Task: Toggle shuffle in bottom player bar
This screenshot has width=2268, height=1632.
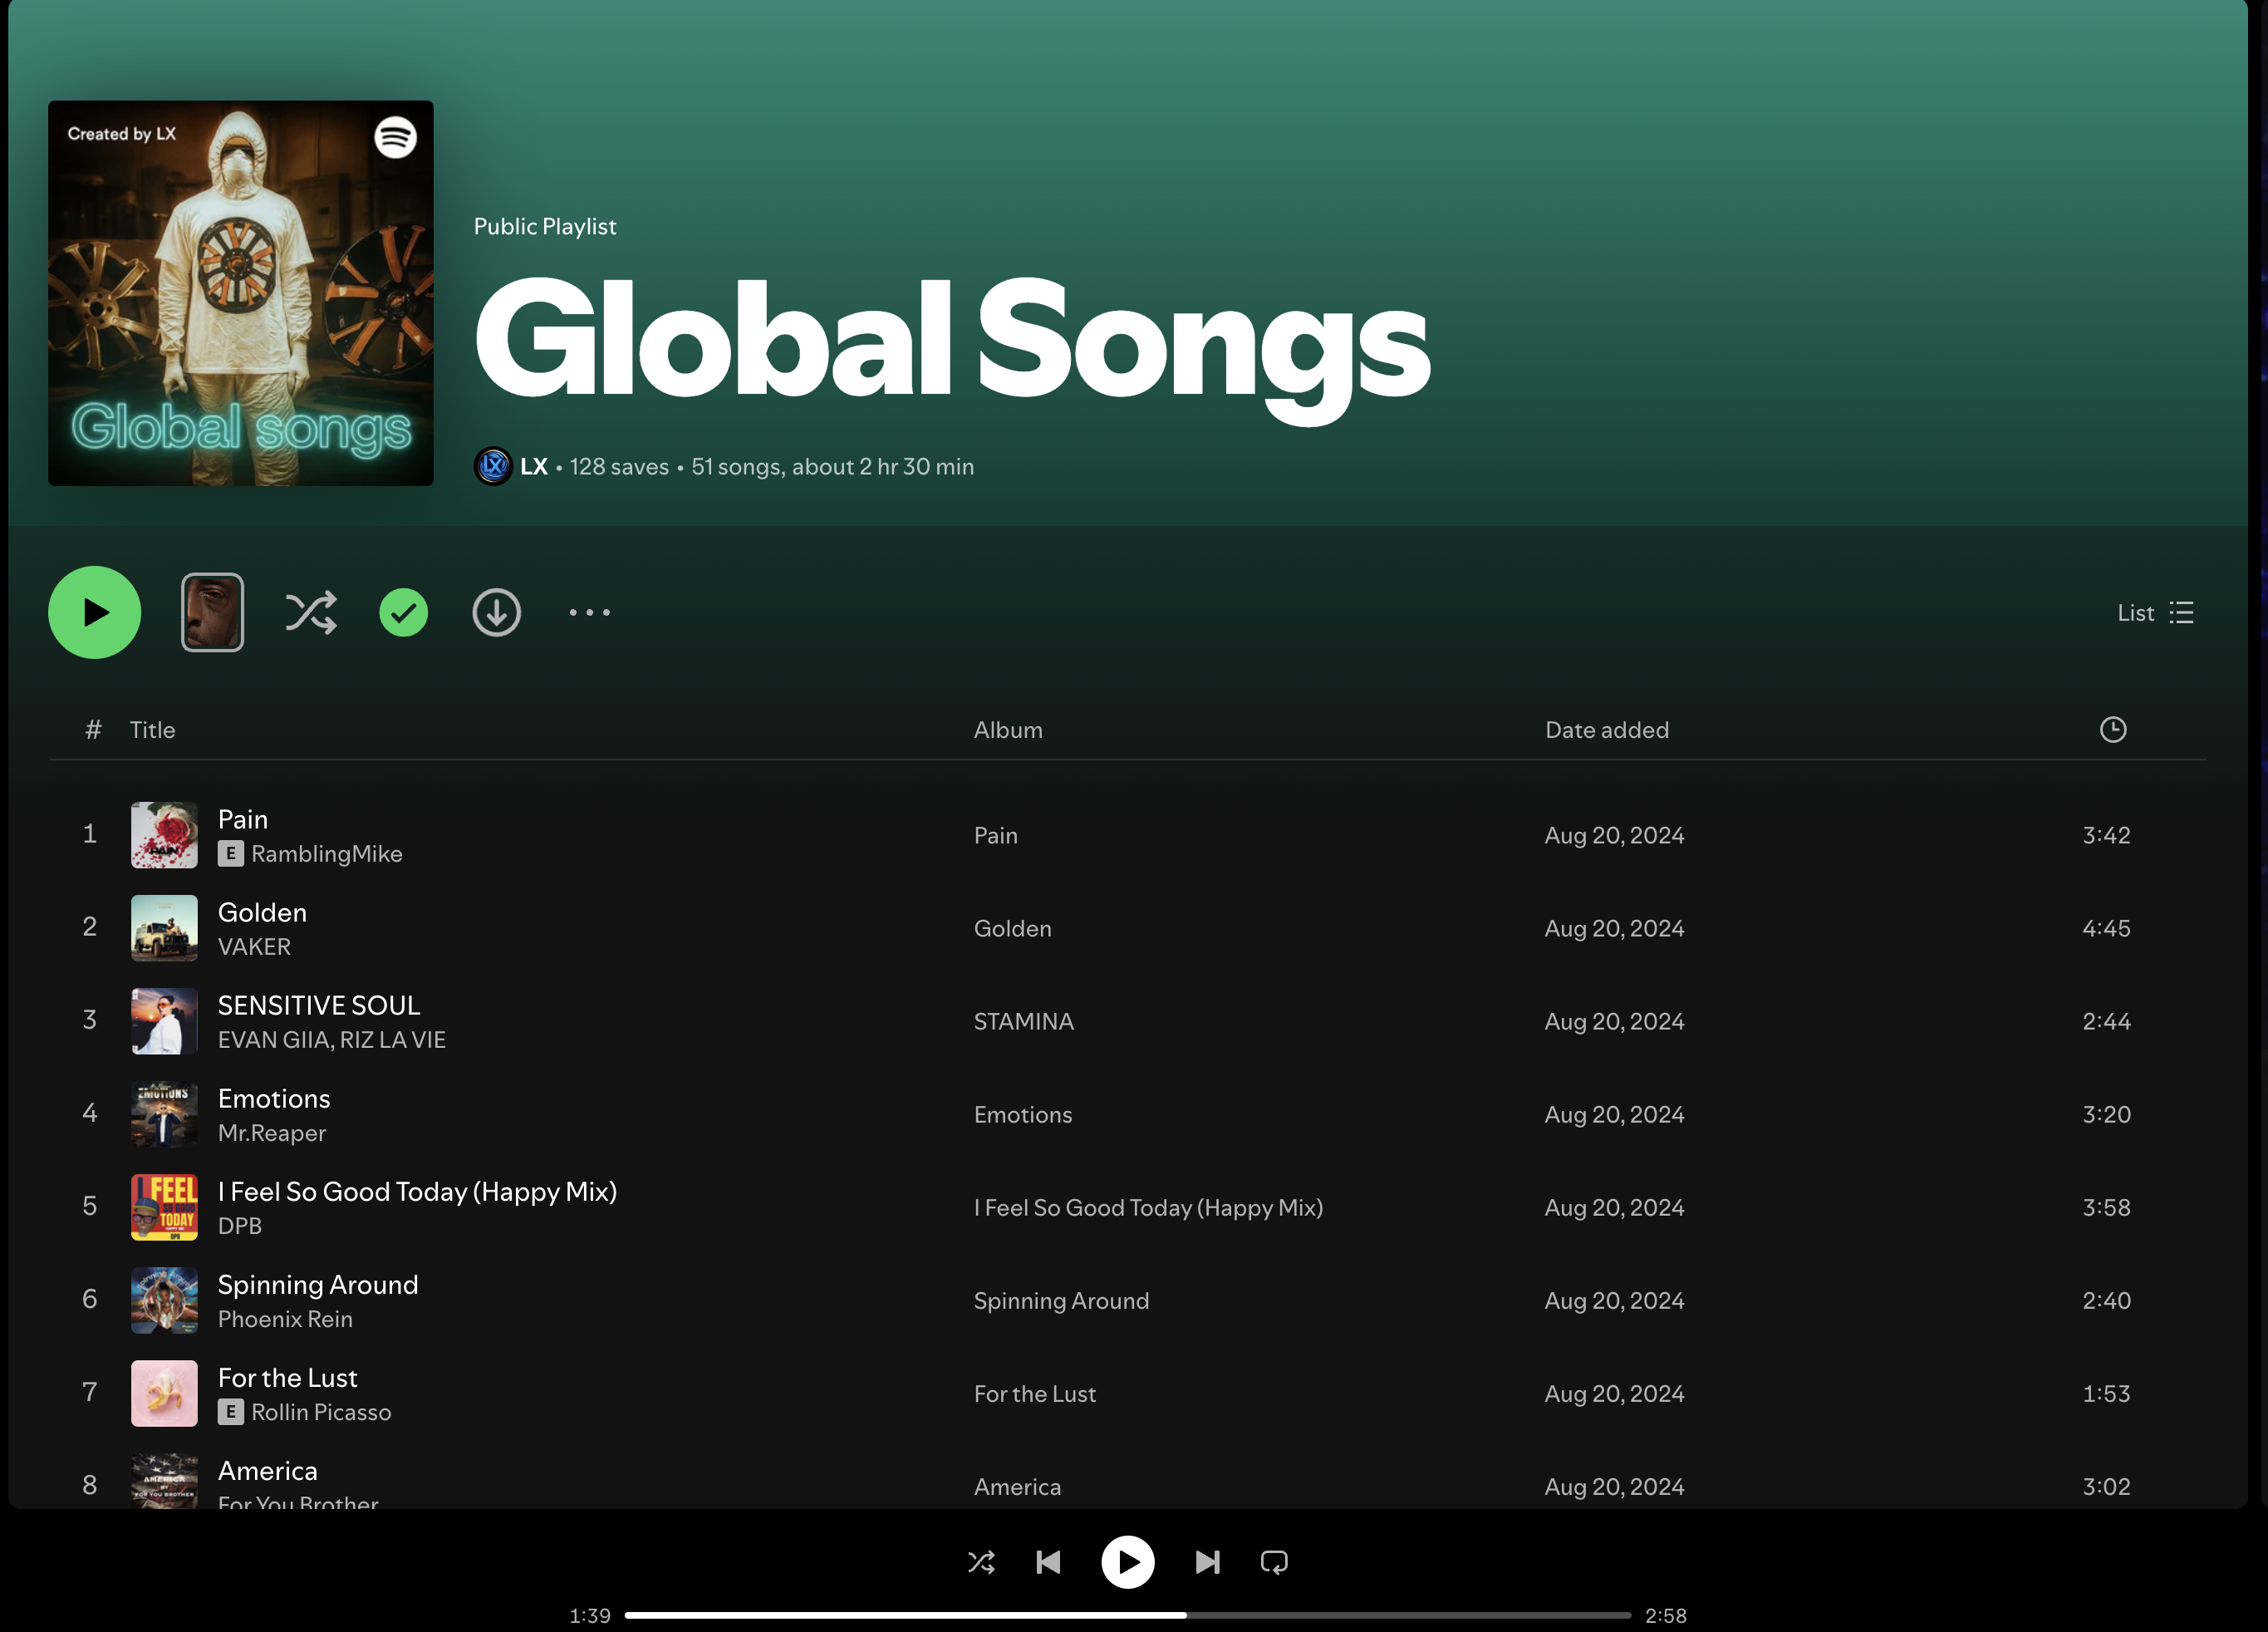Action: tap(981, 1562)
